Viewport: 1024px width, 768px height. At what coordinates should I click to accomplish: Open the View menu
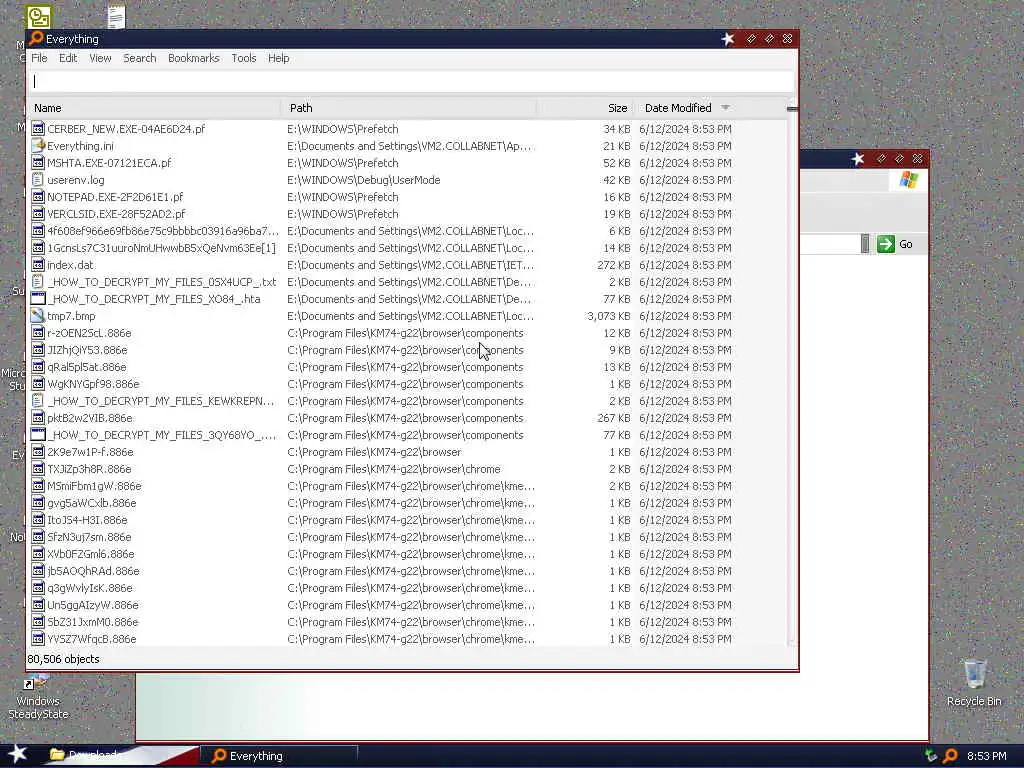coord(100,58)
